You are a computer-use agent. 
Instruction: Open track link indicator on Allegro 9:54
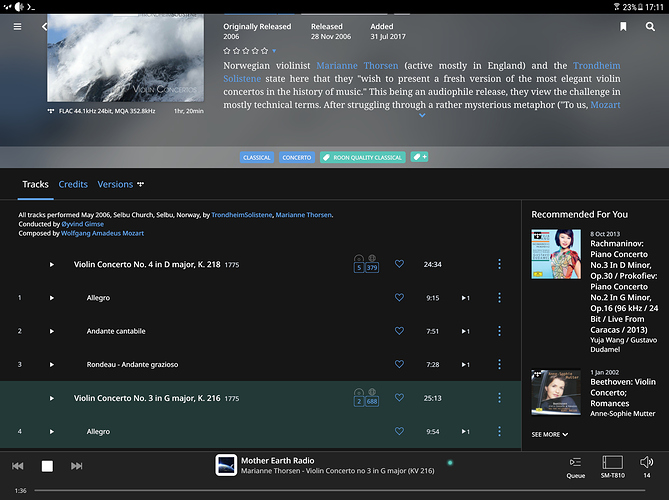(465, 432)
